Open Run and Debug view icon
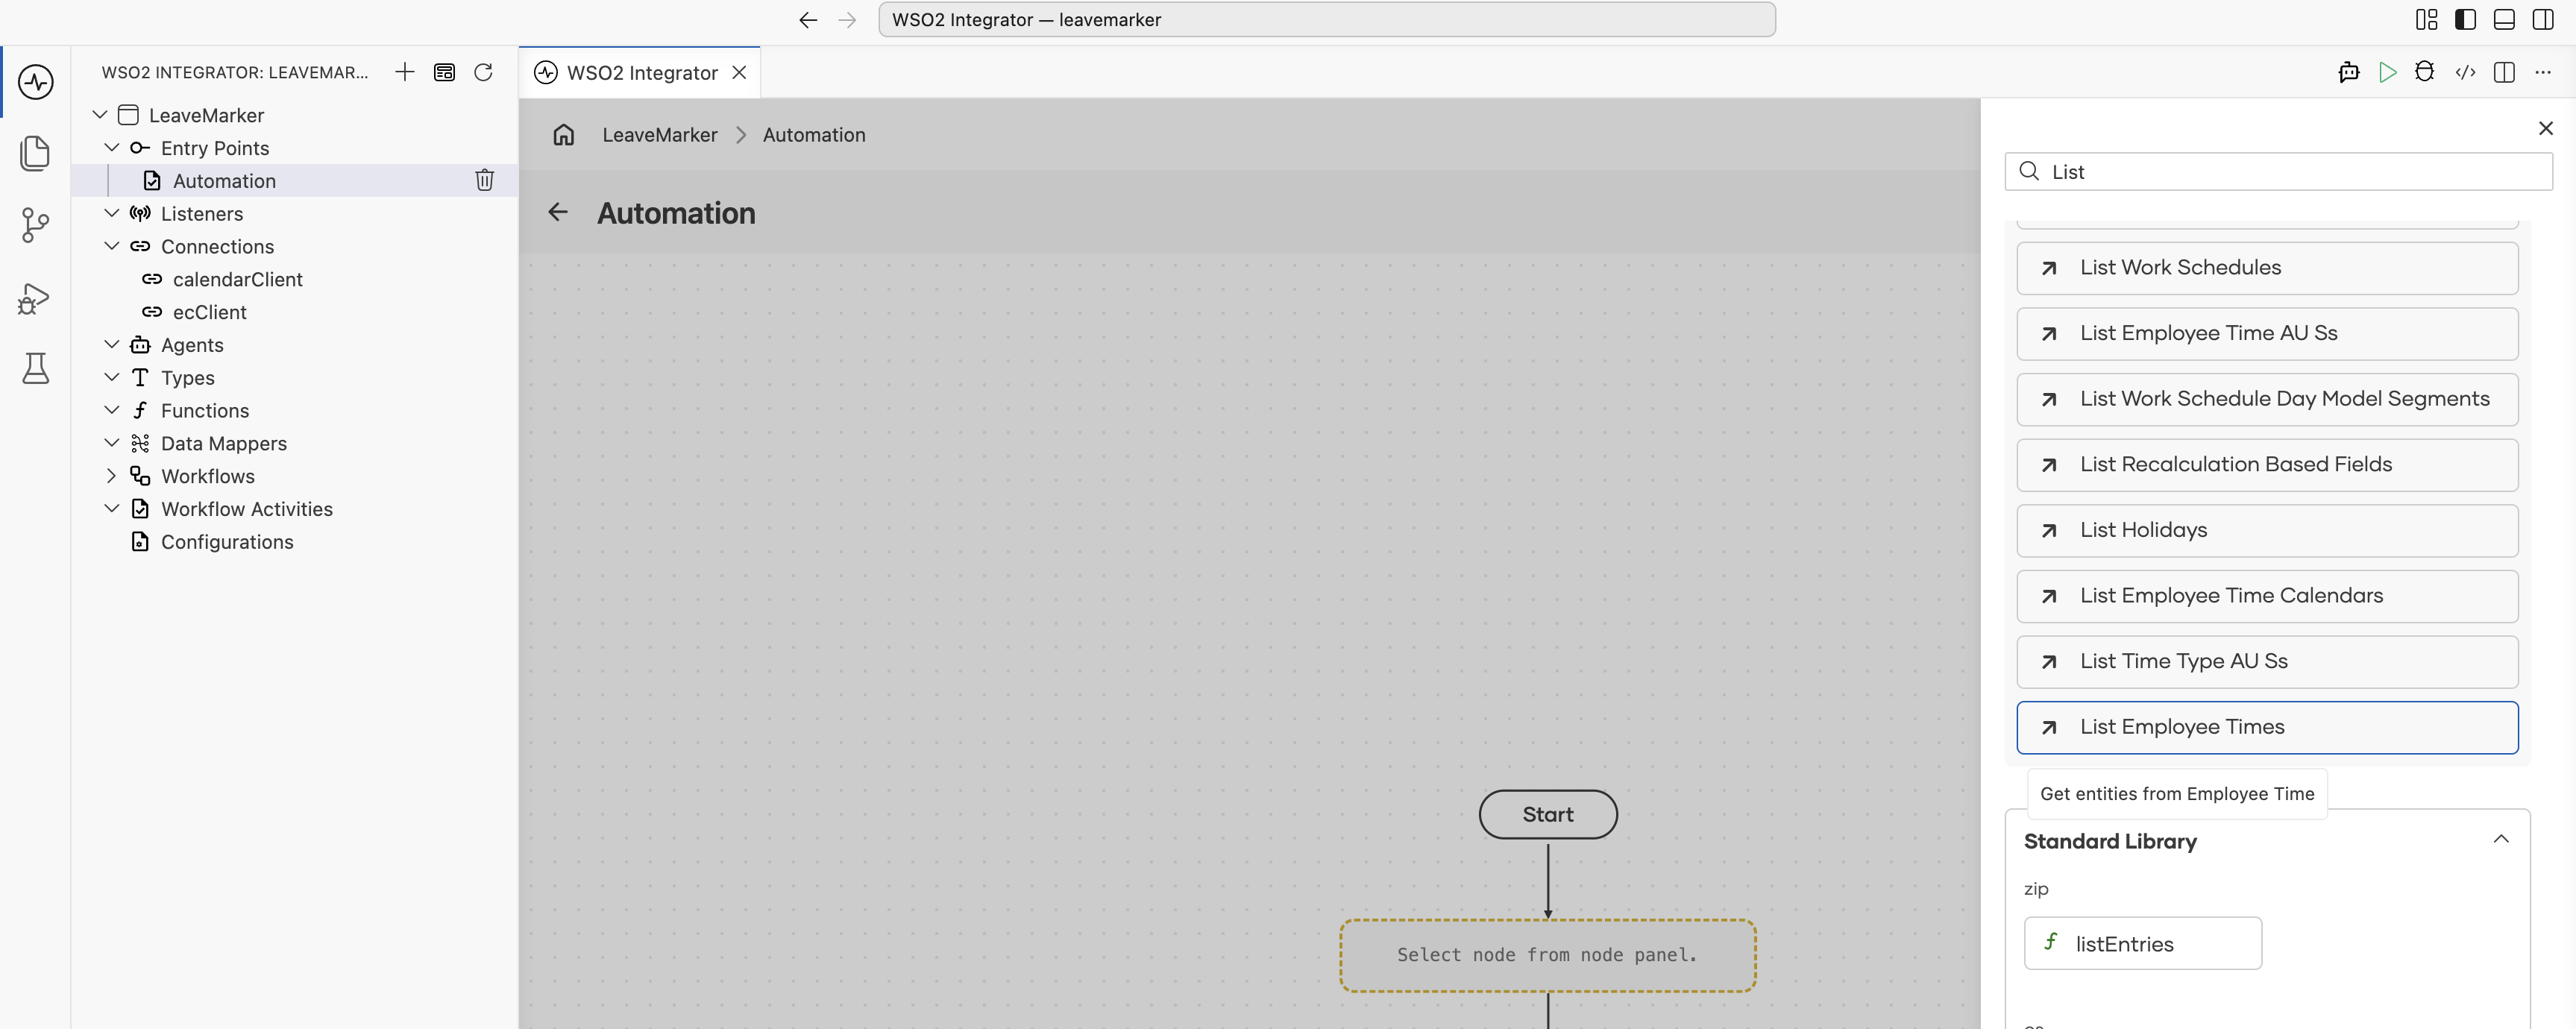Image resolution: width=2576 pixels, height=1029 pixels. tap(36, 298)
